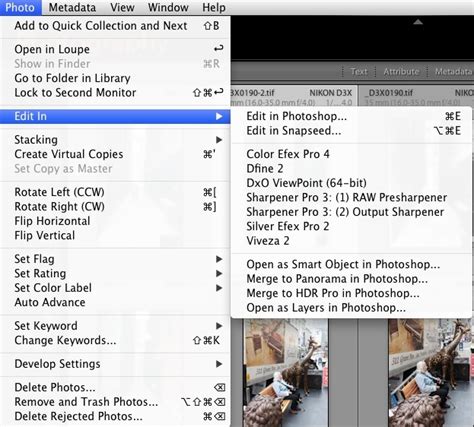Expand the Develop Settings submenu
Screen dimensions: 474x427
tap(115, 364)
